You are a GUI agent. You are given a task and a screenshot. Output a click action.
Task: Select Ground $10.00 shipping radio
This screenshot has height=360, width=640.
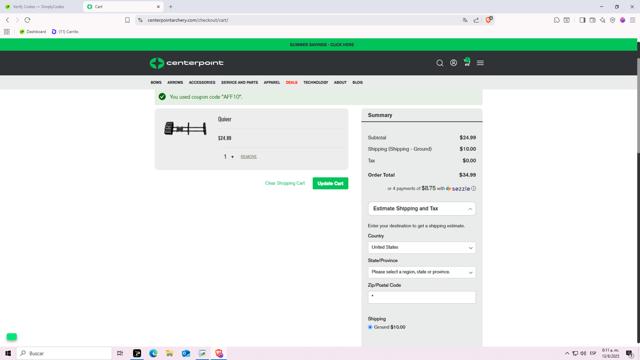370,327
